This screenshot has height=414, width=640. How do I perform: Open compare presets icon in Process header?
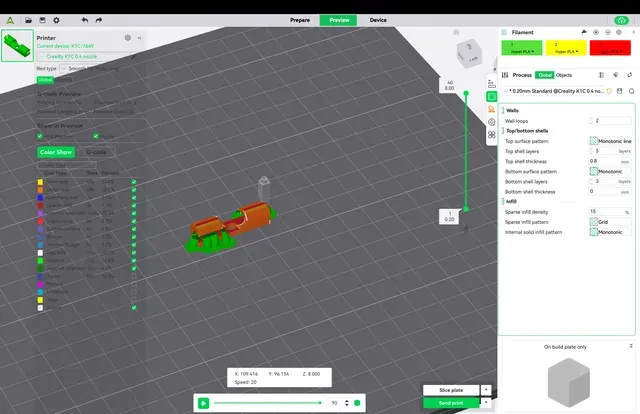pyautogui.click(x=601, y=75)
